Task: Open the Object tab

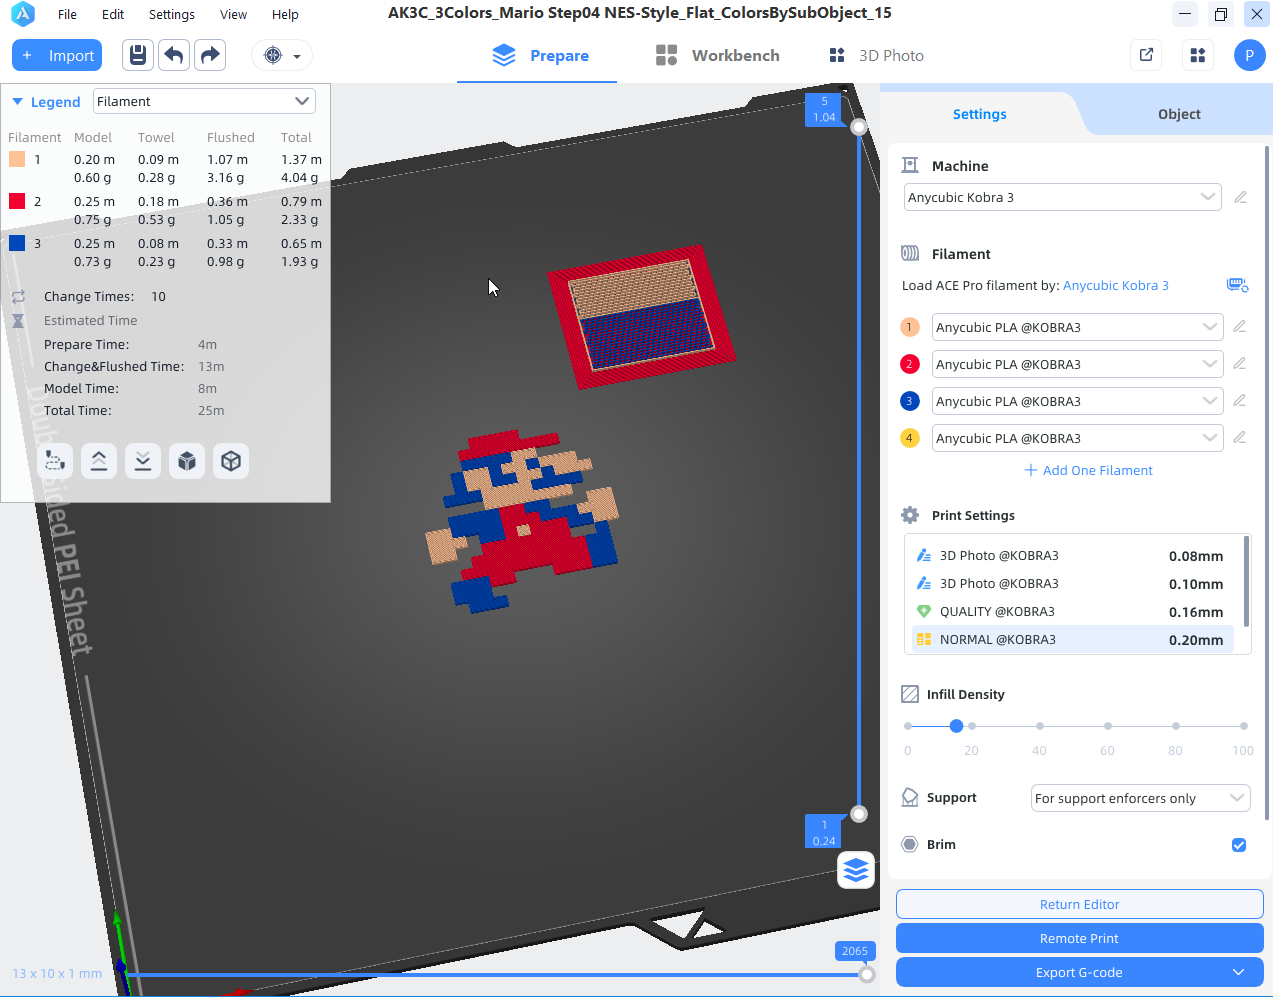Action: (1179, 114)
